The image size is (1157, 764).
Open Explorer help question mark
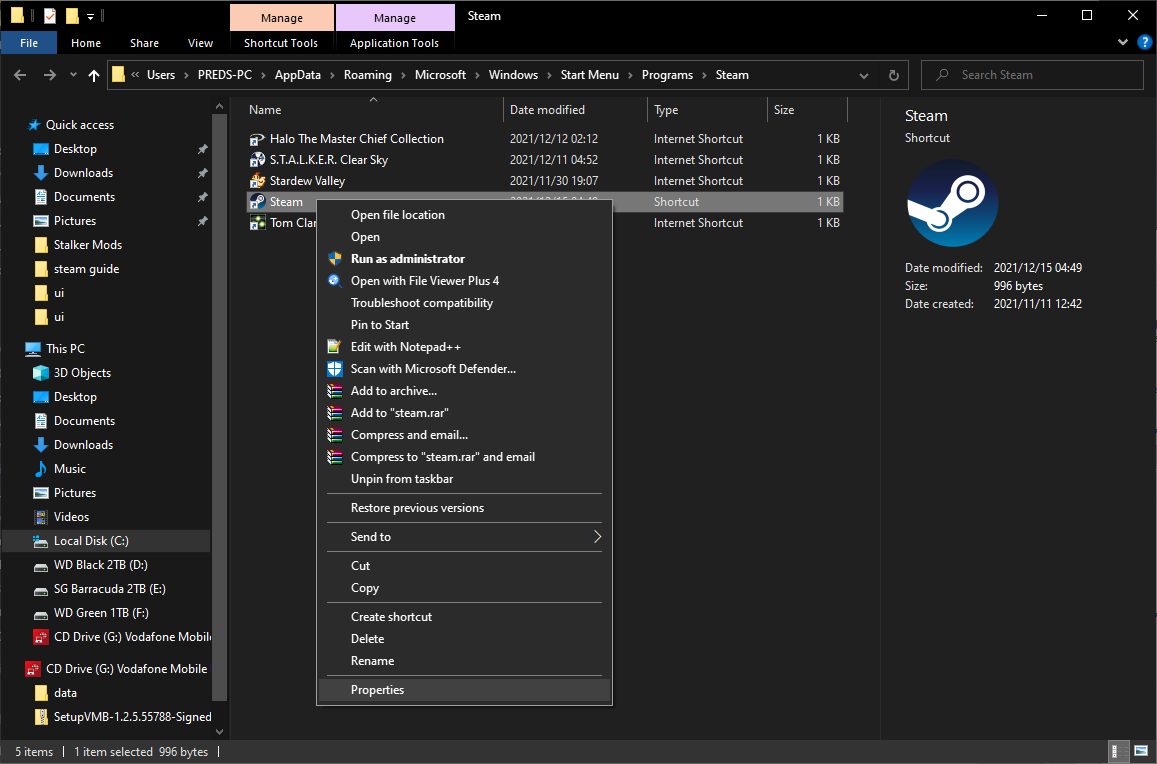tap(1144, 43)
